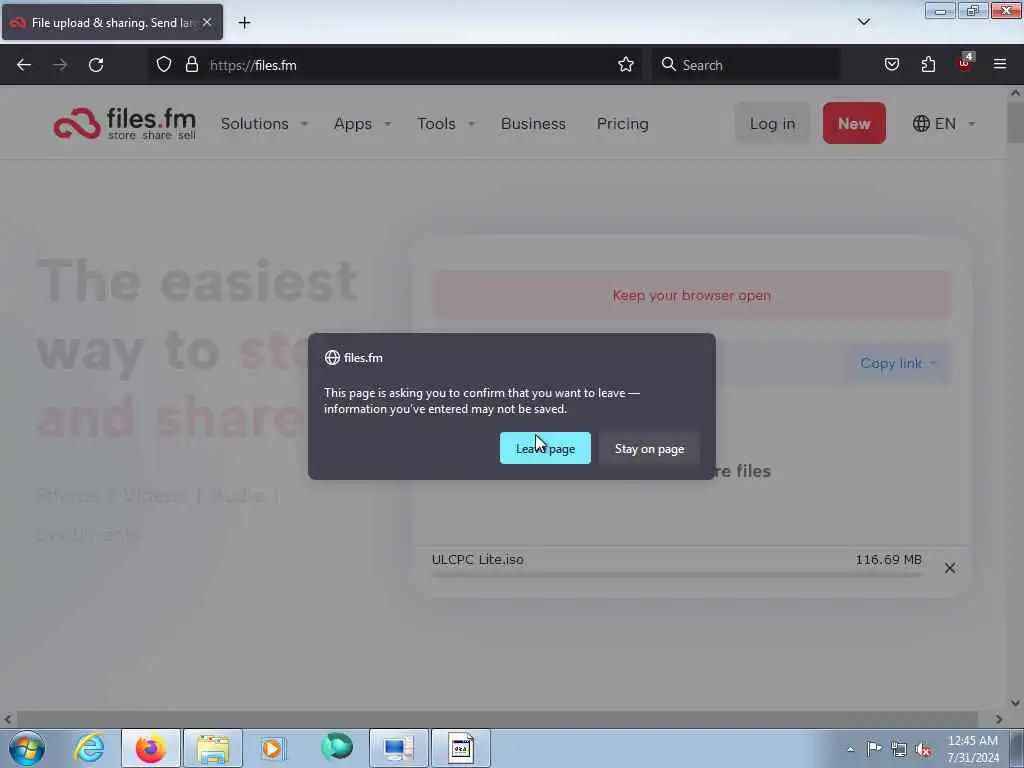Click the uBlock Origin toolbar icon
1024x768 pixels.
pos(965,63)
